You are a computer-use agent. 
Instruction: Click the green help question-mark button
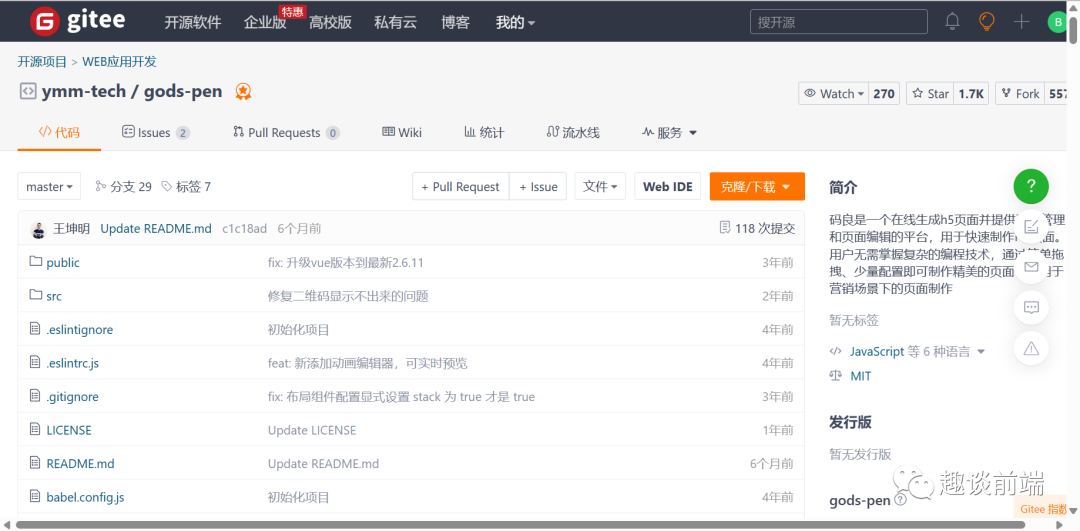[x=1031, y=186]
